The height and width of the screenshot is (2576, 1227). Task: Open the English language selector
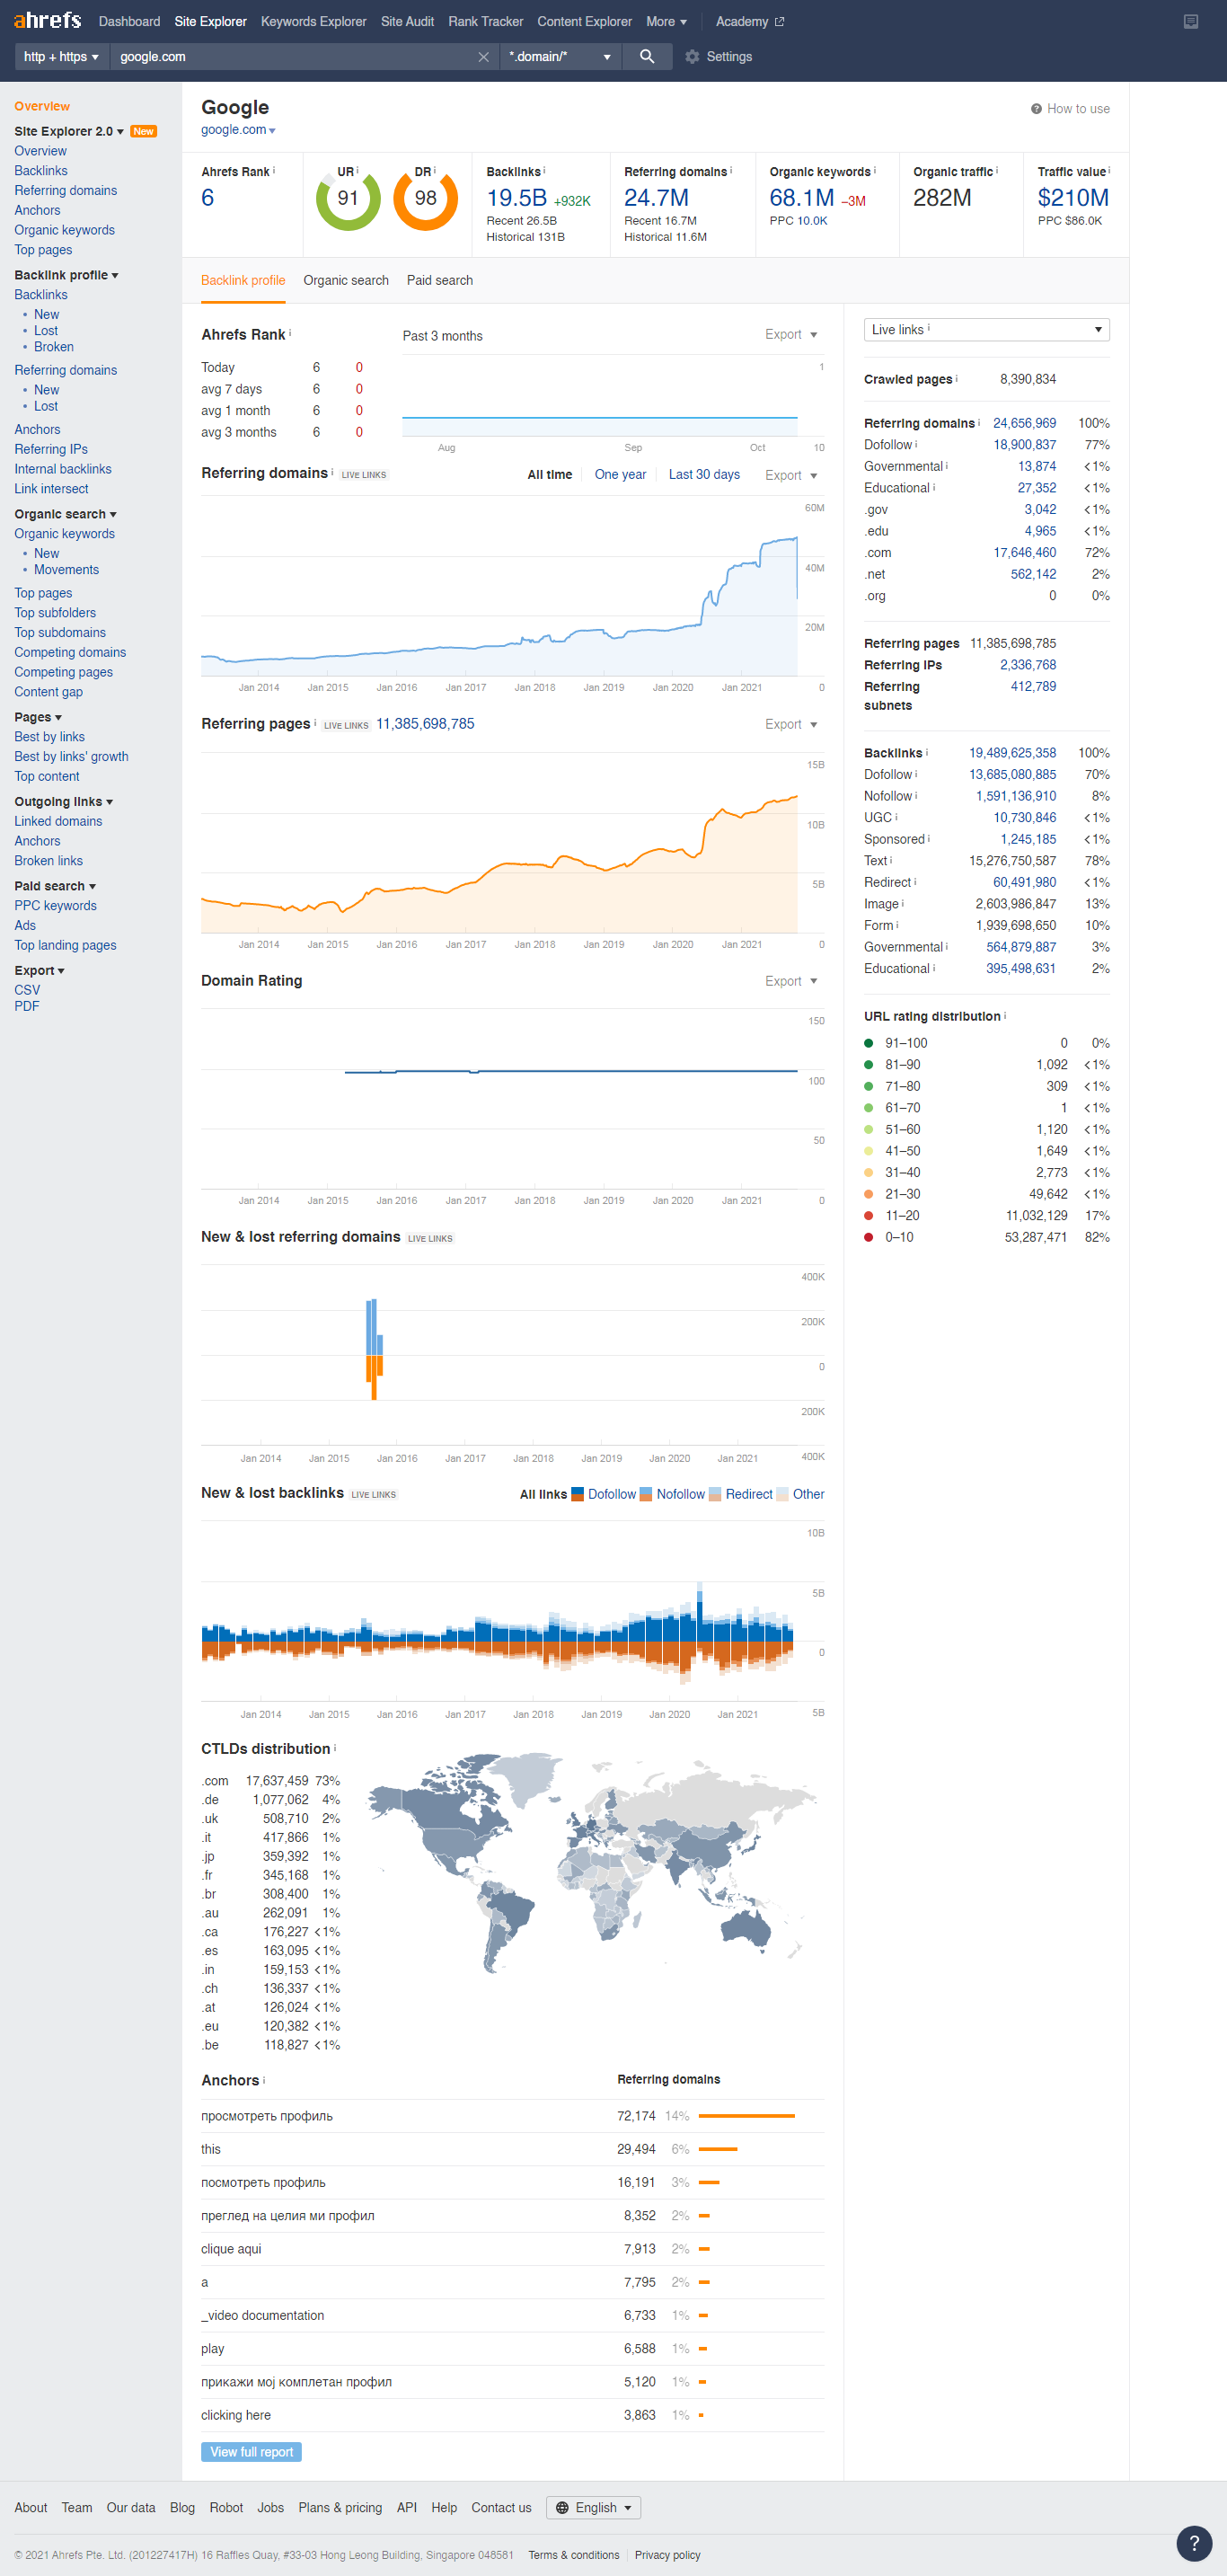pyautogui.click(x=593, y=2507)
